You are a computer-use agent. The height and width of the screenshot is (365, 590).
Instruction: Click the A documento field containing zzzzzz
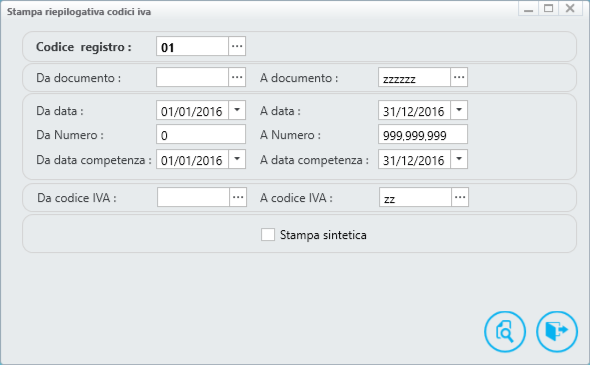click(414, 77)
